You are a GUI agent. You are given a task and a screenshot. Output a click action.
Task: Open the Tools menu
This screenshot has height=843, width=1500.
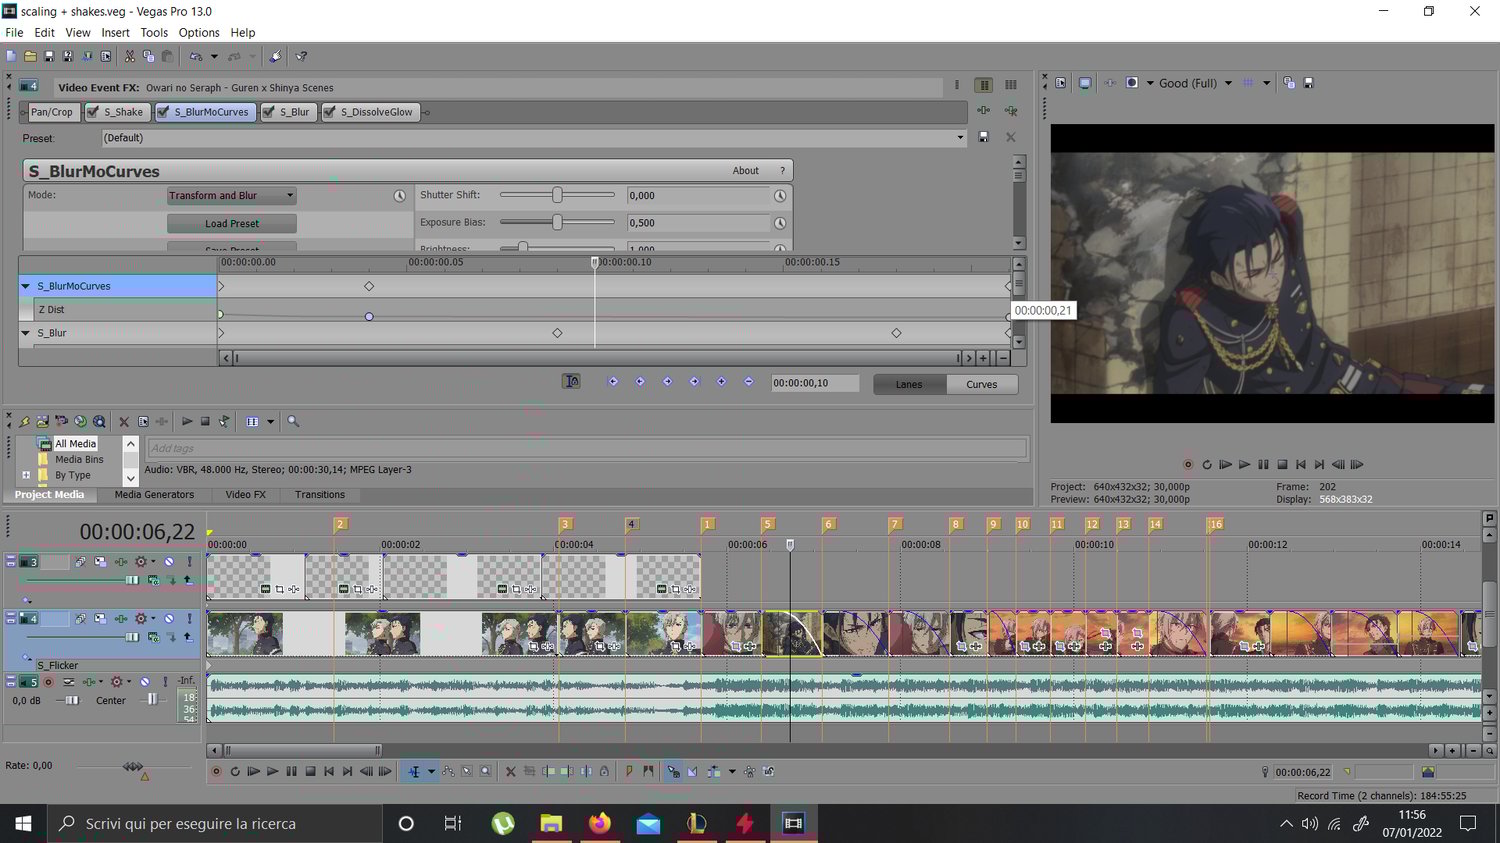154,33
